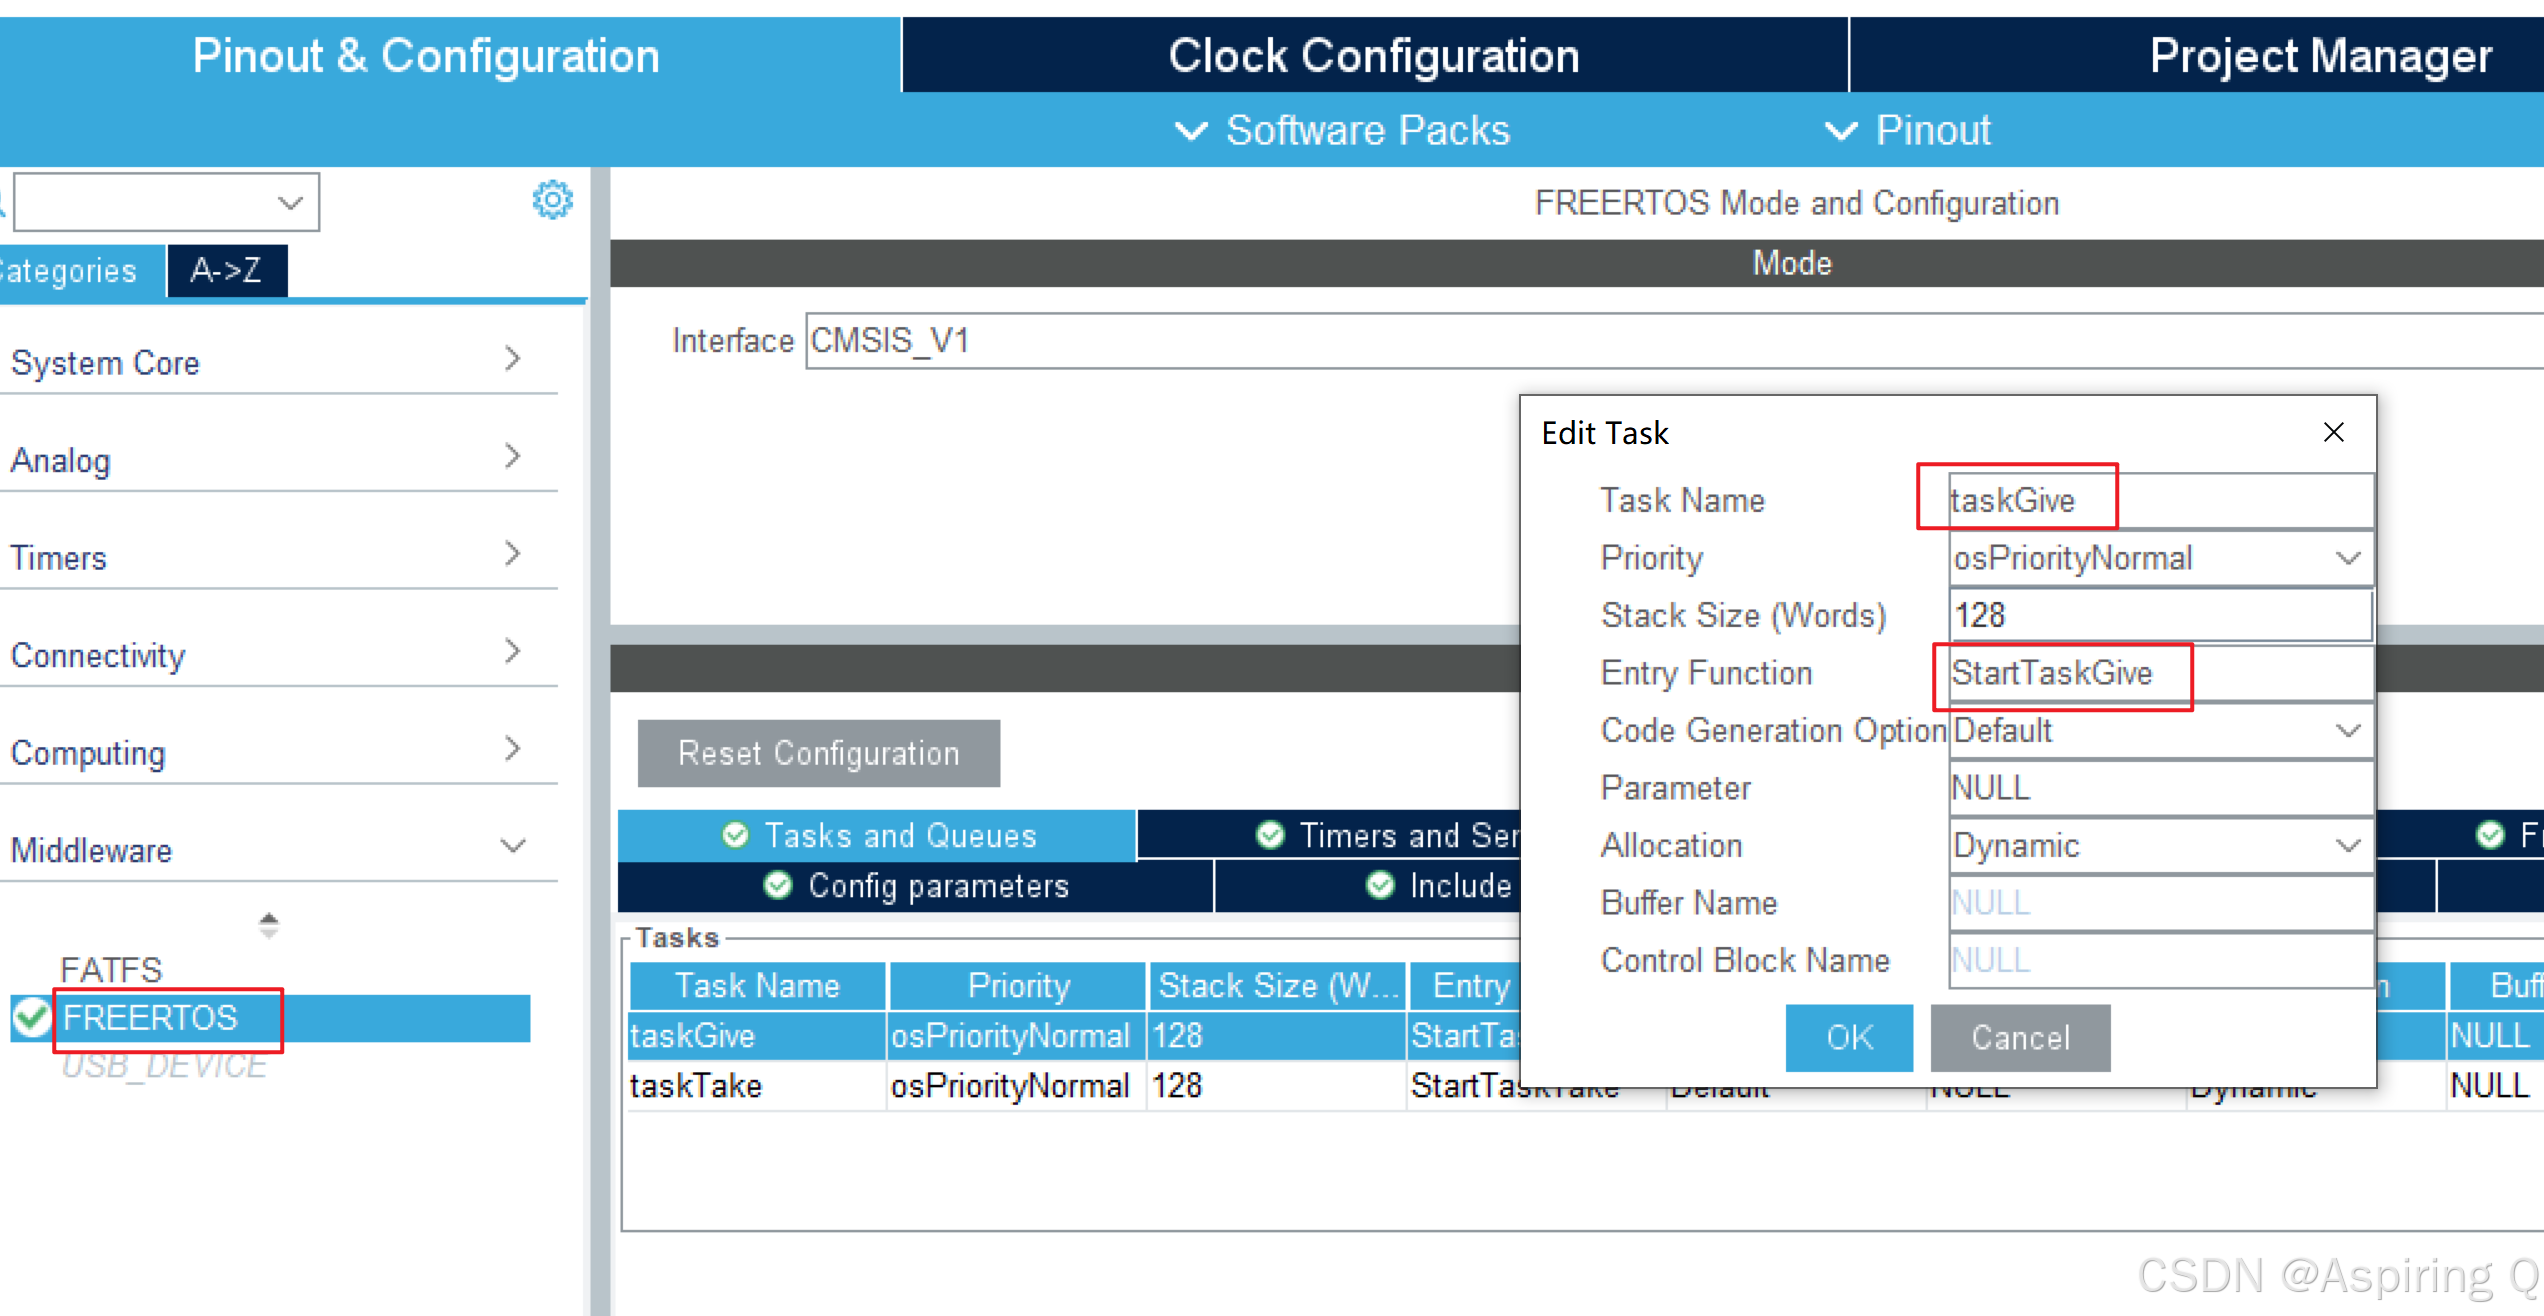This screenshot has width=2544, height=1316.
Task: Open the search combo box dropdown
Action: pyautogui.click(x=290, y=203)
